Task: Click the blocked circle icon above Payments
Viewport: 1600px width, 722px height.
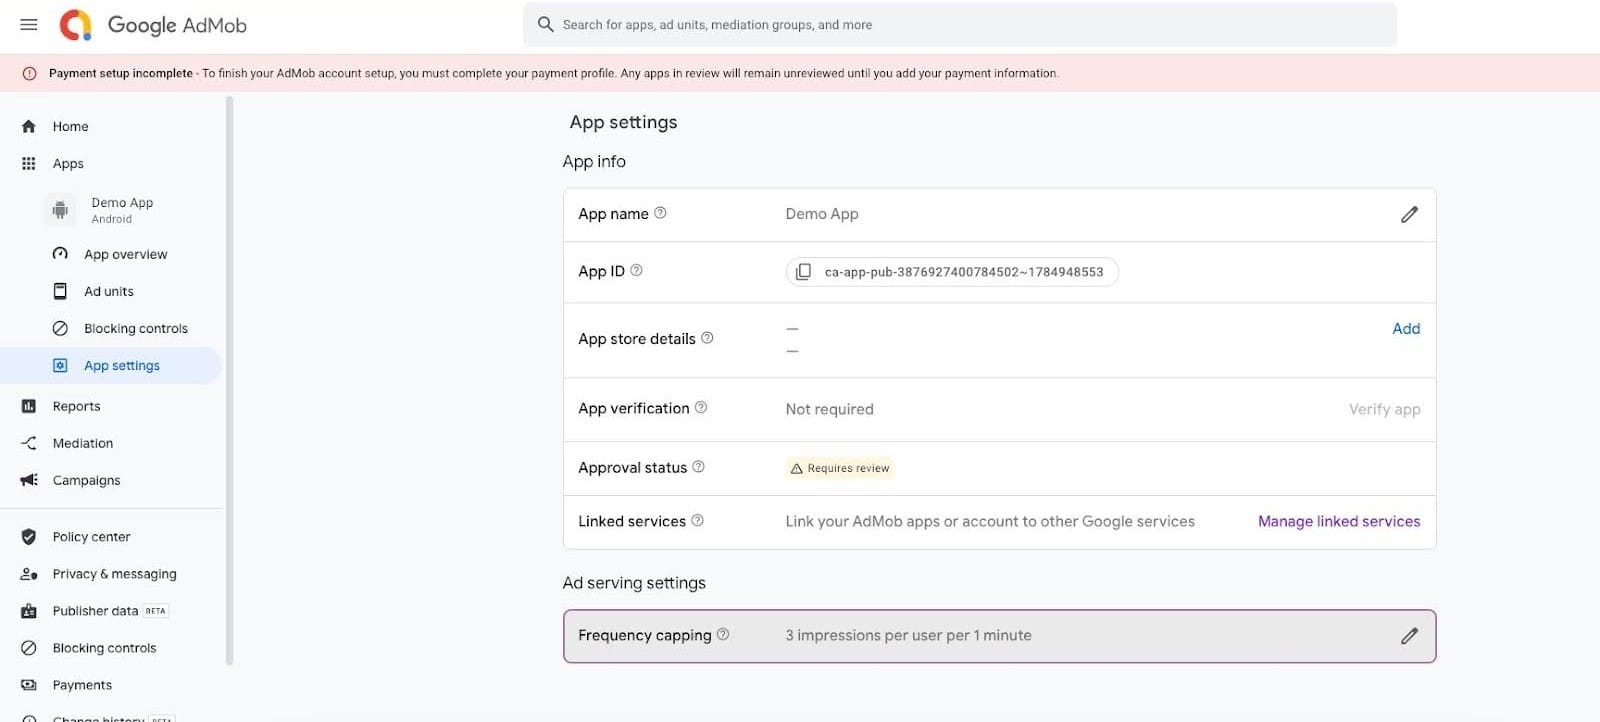Action: tap(29, 648)
